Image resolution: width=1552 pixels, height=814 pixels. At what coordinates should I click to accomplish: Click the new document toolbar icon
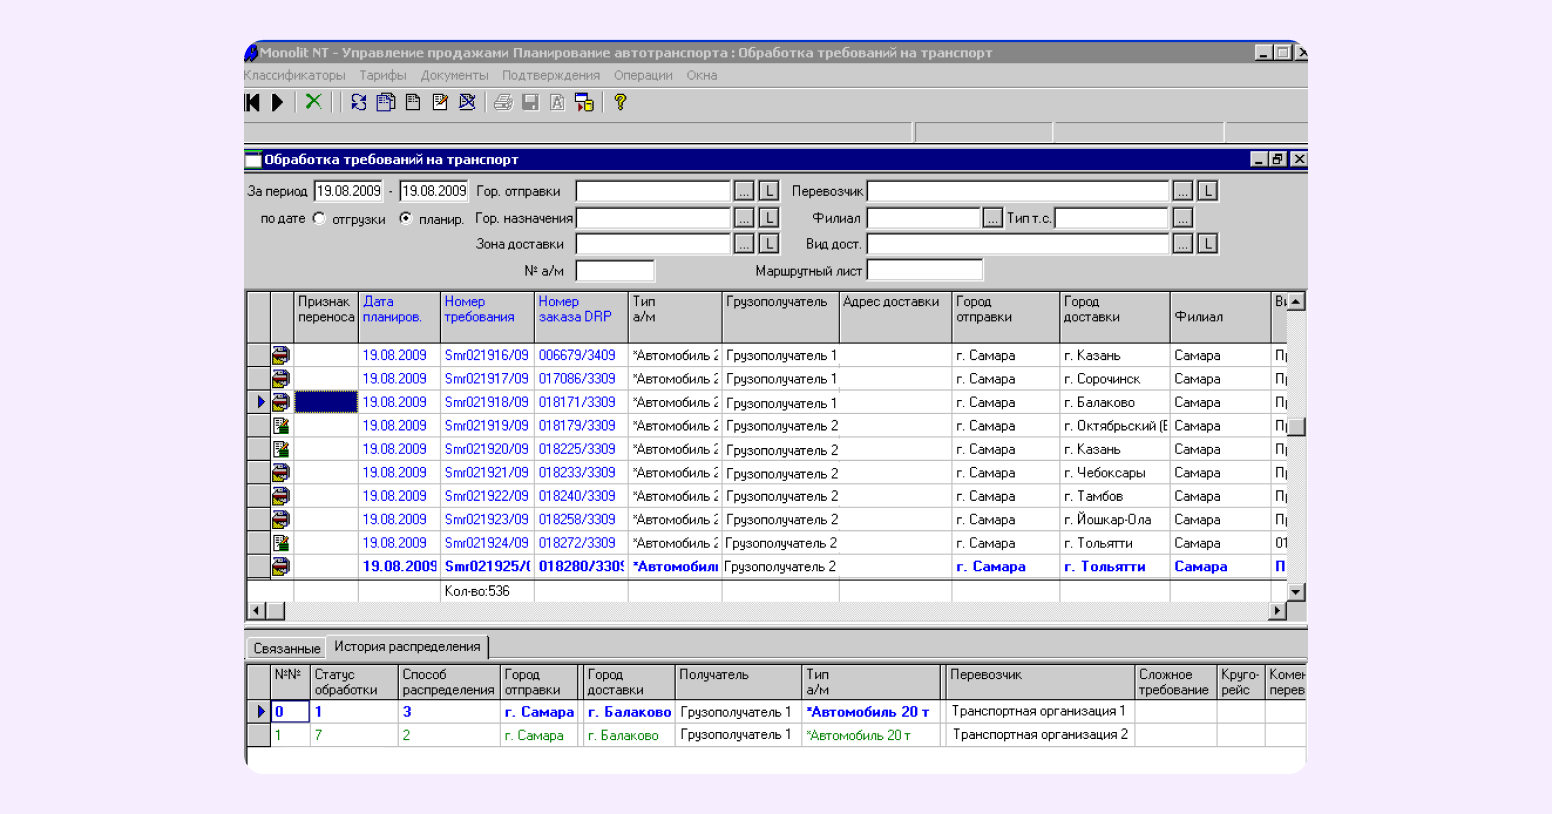pos(412,102)
